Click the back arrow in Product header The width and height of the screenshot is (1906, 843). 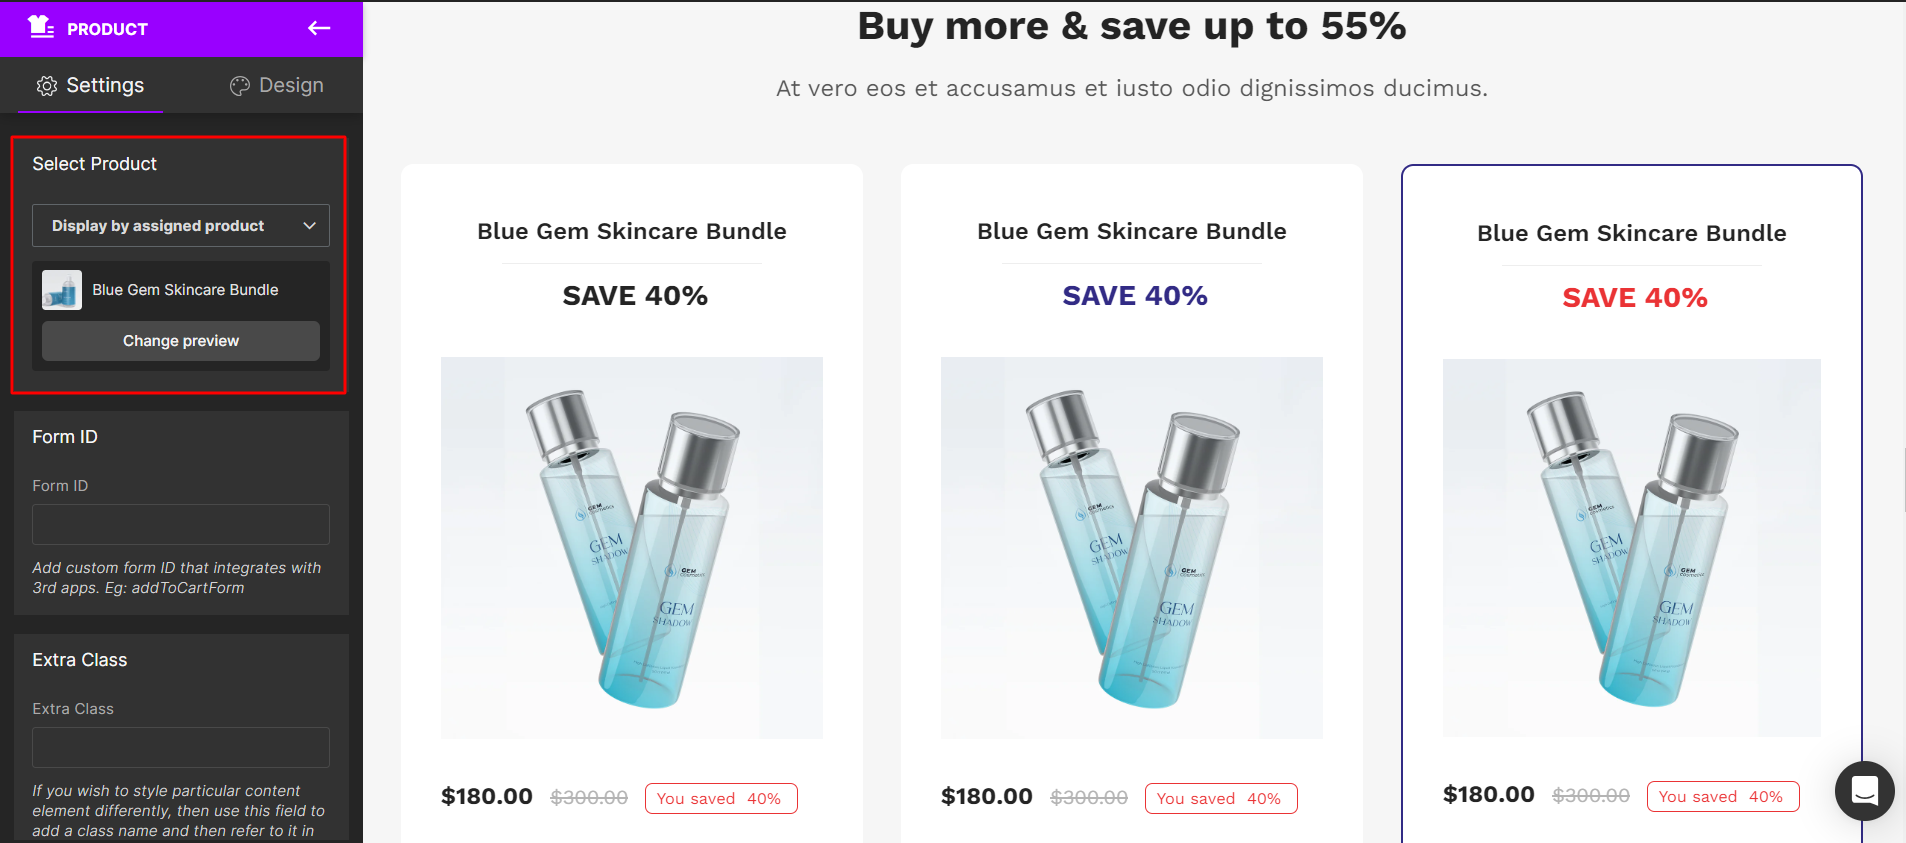319,28
